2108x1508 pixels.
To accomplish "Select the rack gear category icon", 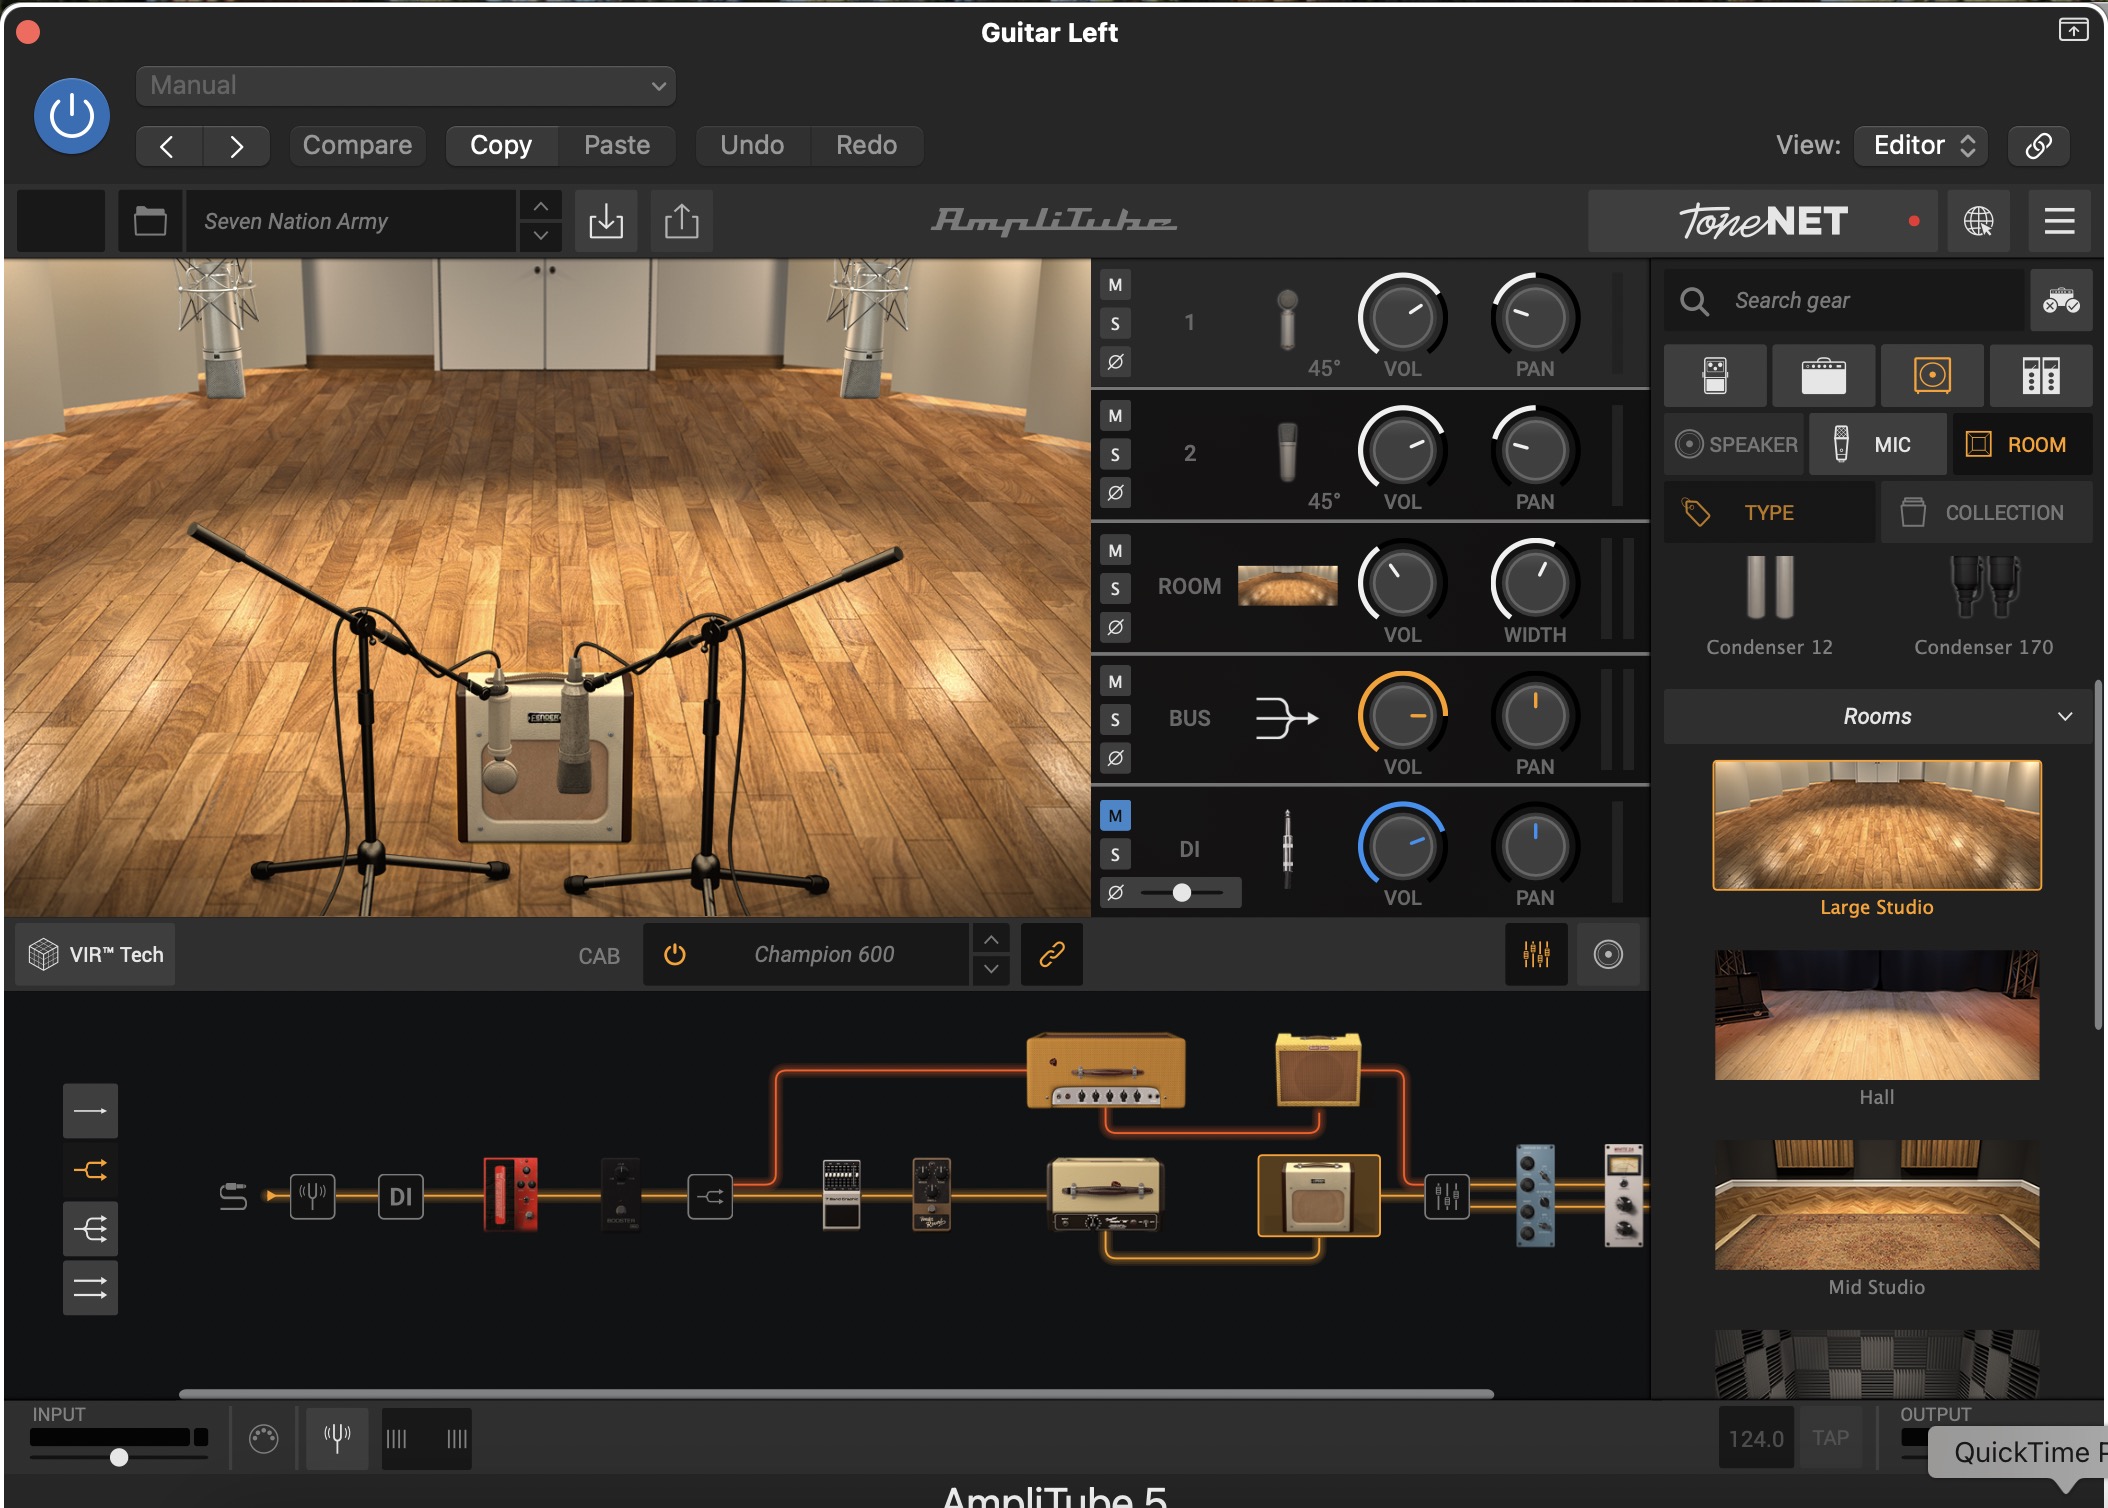I will [2041, 376].
